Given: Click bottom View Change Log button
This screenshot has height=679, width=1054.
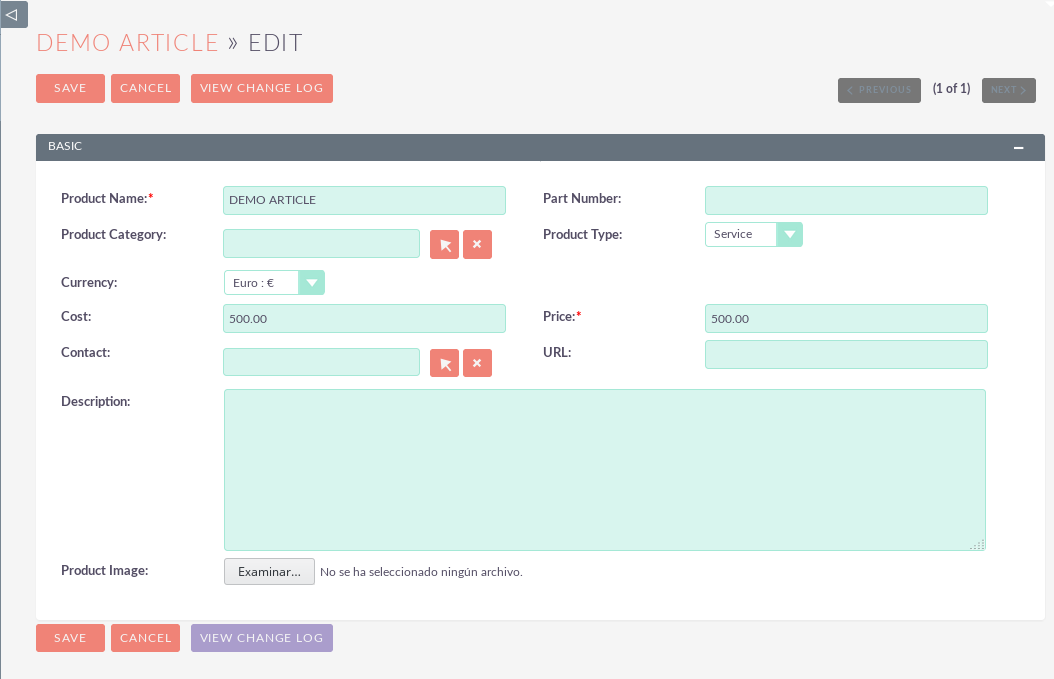Looking at the screenshot, I should point(261,638).
